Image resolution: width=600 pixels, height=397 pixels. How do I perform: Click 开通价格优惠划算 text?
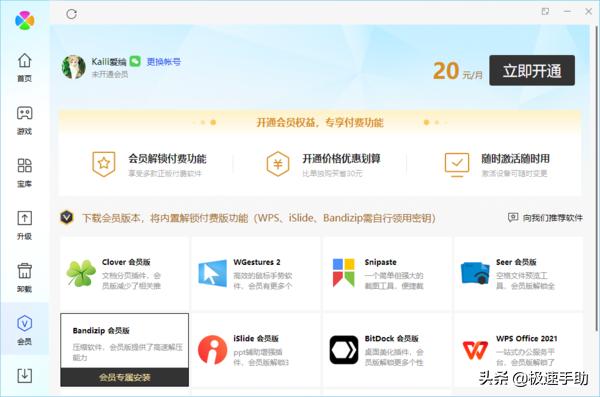click(341, 158)
